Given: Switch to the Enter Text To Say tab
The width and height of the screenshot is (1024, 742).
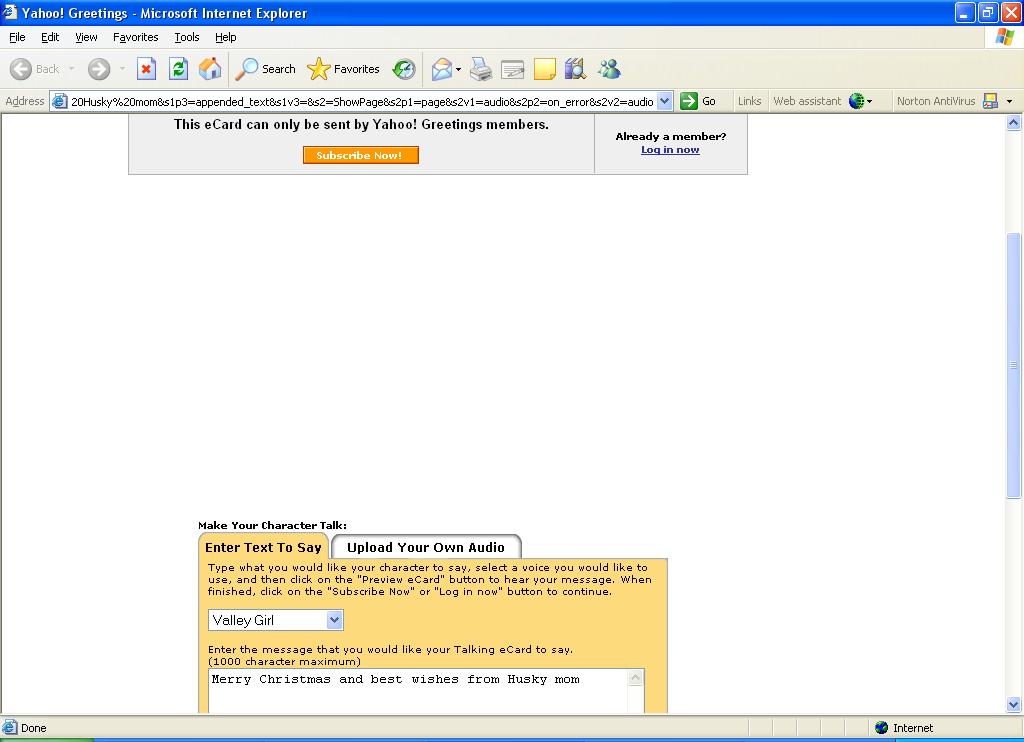Looking at the screenshot, I should 263,547.
